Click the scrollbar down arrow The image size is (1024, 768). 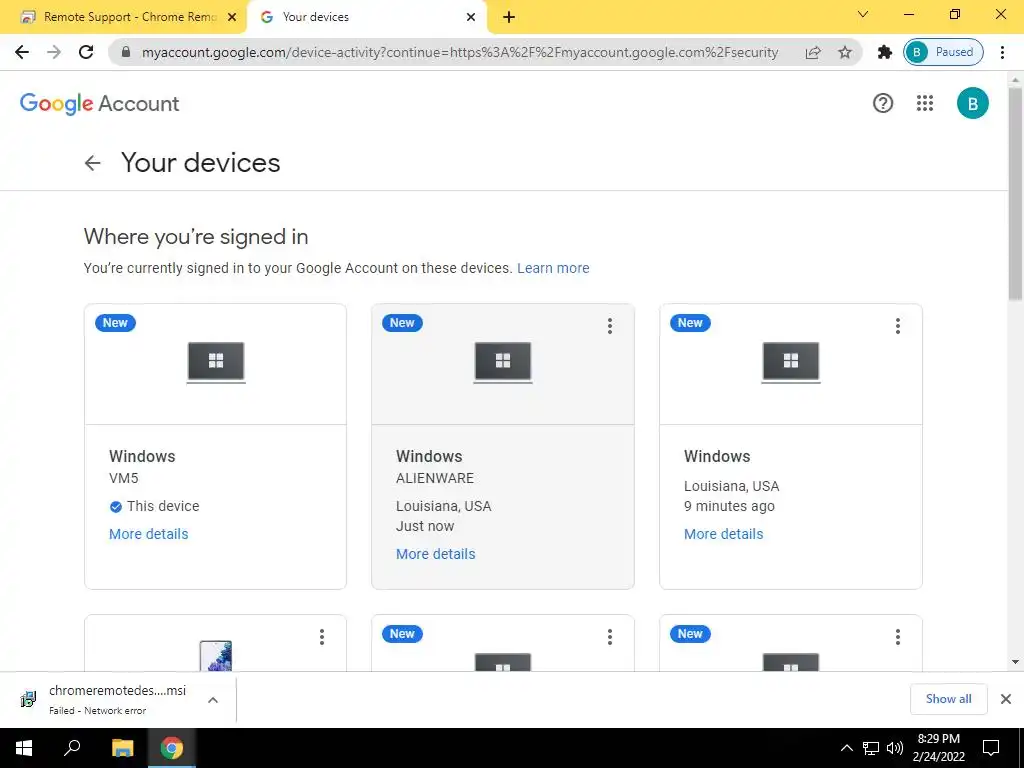click(x=1016, y=662)
